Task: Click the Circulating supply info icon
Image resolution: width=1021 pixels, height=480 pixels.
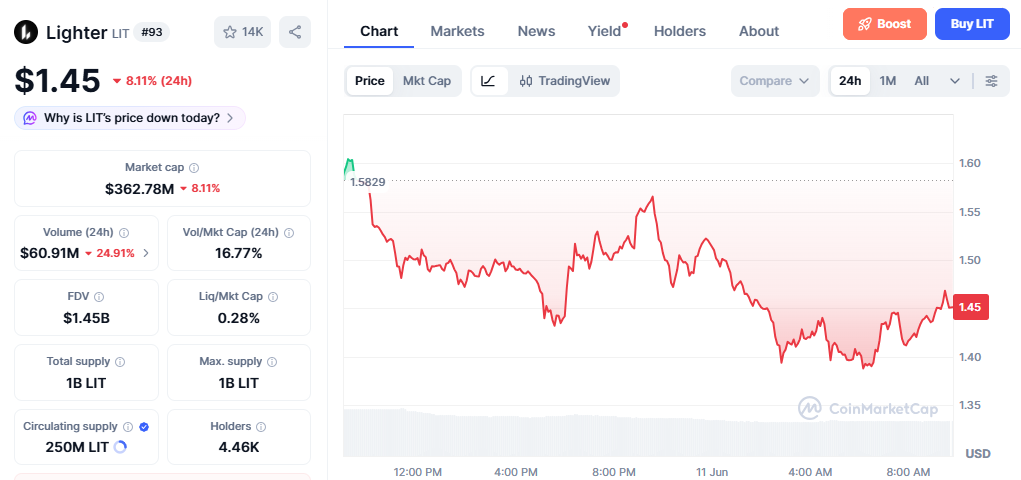Action: (x=128, y=427)
